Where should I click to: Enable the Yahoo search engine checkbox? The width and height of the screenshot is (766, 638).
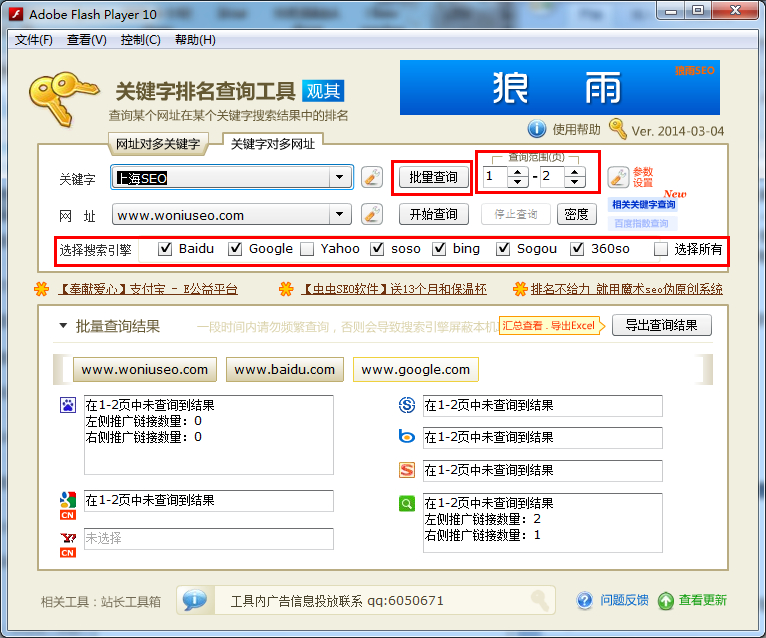coord(308,249)
